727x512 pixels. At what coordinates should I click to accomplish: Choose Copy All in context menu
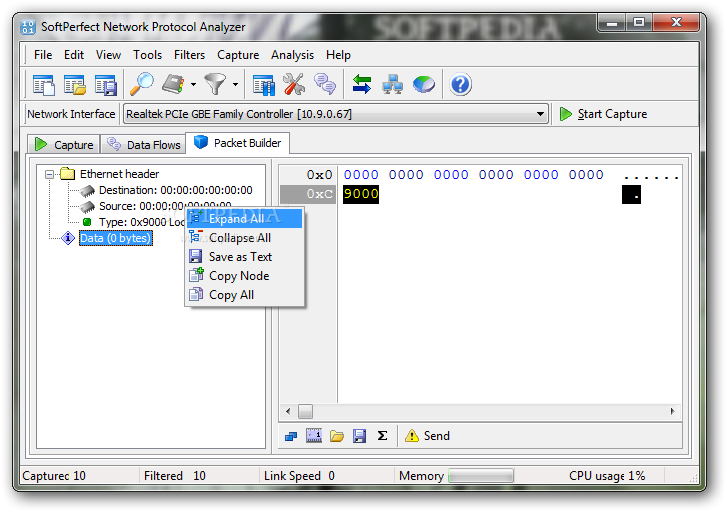[244, 294]
